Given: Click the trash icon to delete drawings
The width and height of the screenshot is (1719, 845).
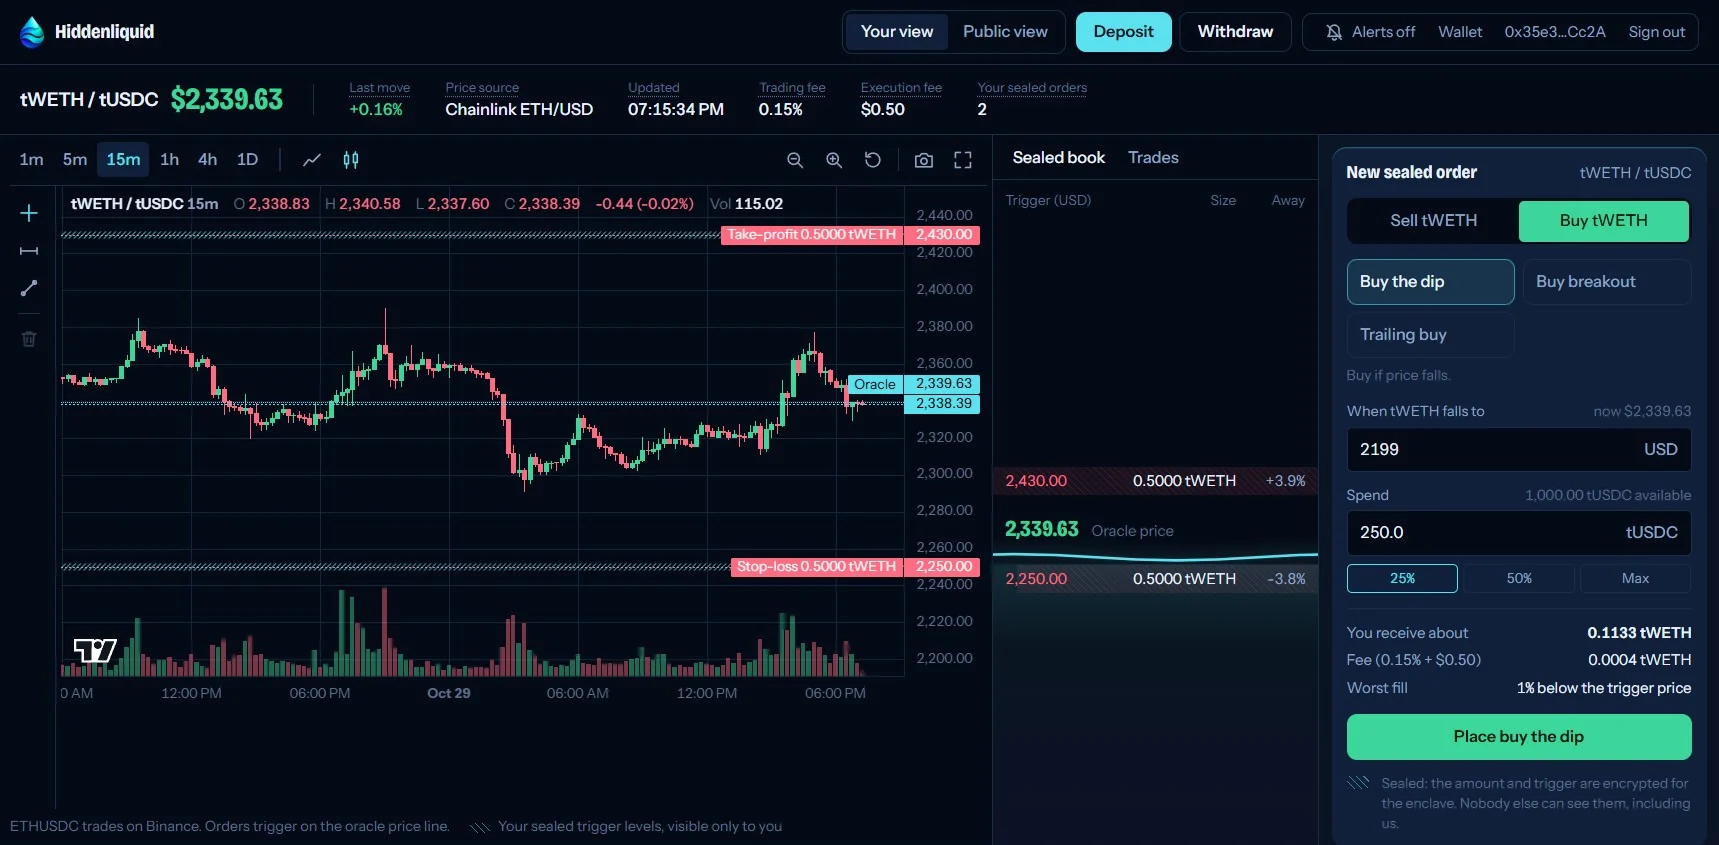Looking at the screenshot, I should (29, 339).
